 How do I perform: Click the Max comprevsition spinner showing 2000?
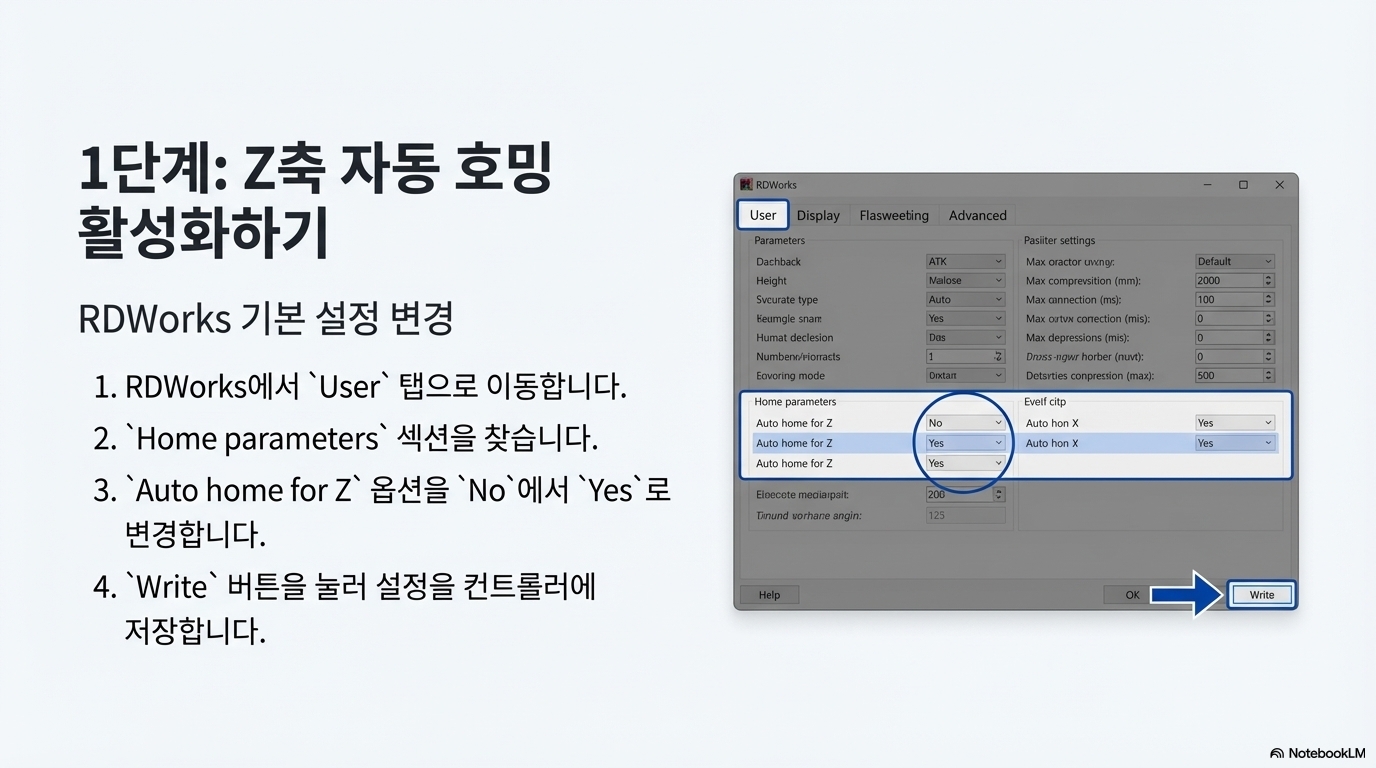(1235, 281)
